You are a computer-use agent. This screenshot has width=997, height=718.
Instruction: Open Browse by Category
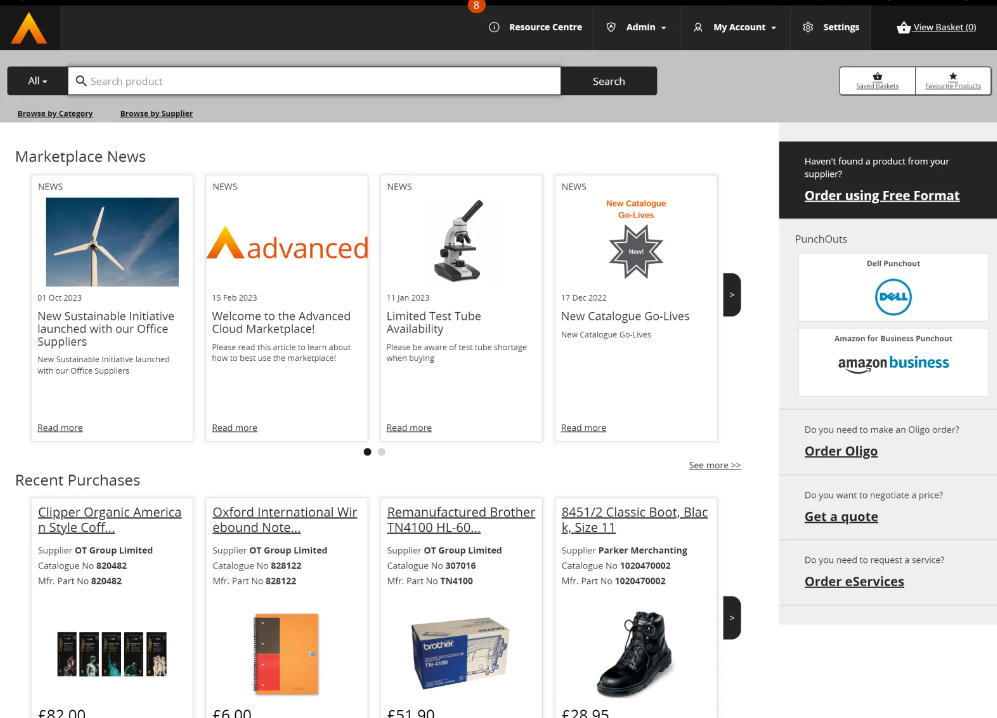tap(55, 113)
